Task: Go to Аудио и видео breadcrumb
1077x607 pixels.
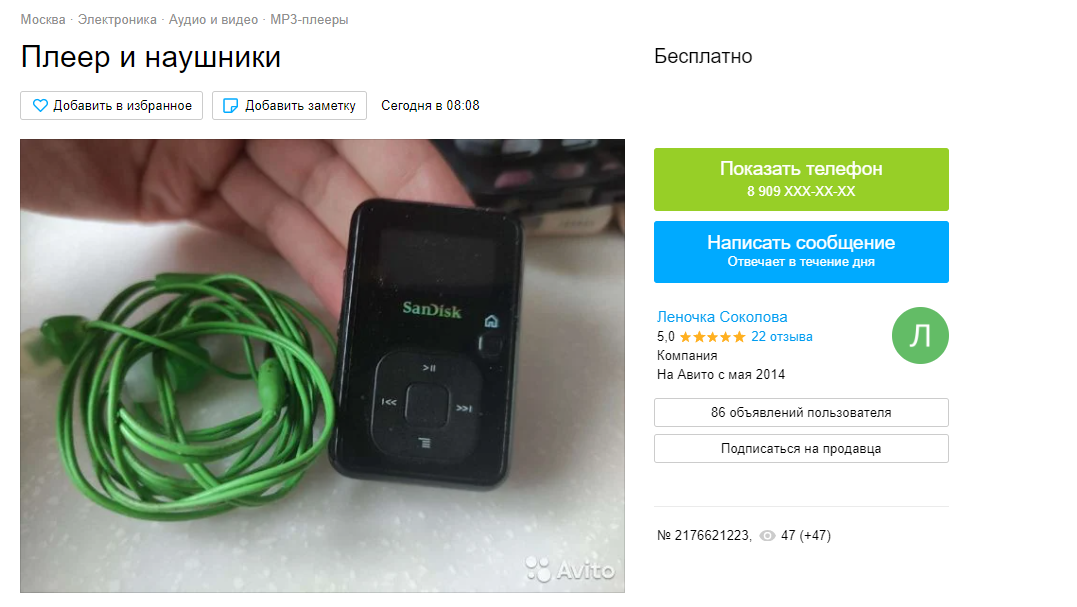Action: coord(213,20)
